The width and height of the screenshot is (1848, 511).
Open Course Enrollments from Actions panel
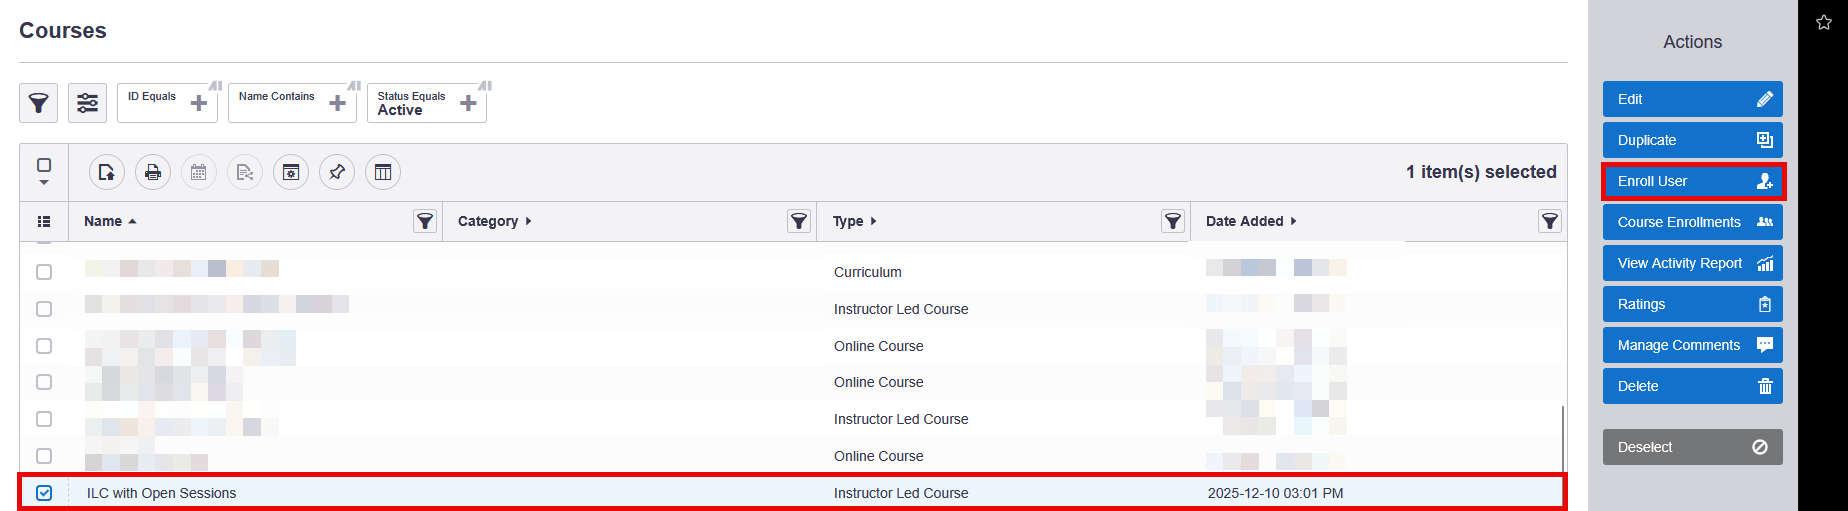[1692, 222]
